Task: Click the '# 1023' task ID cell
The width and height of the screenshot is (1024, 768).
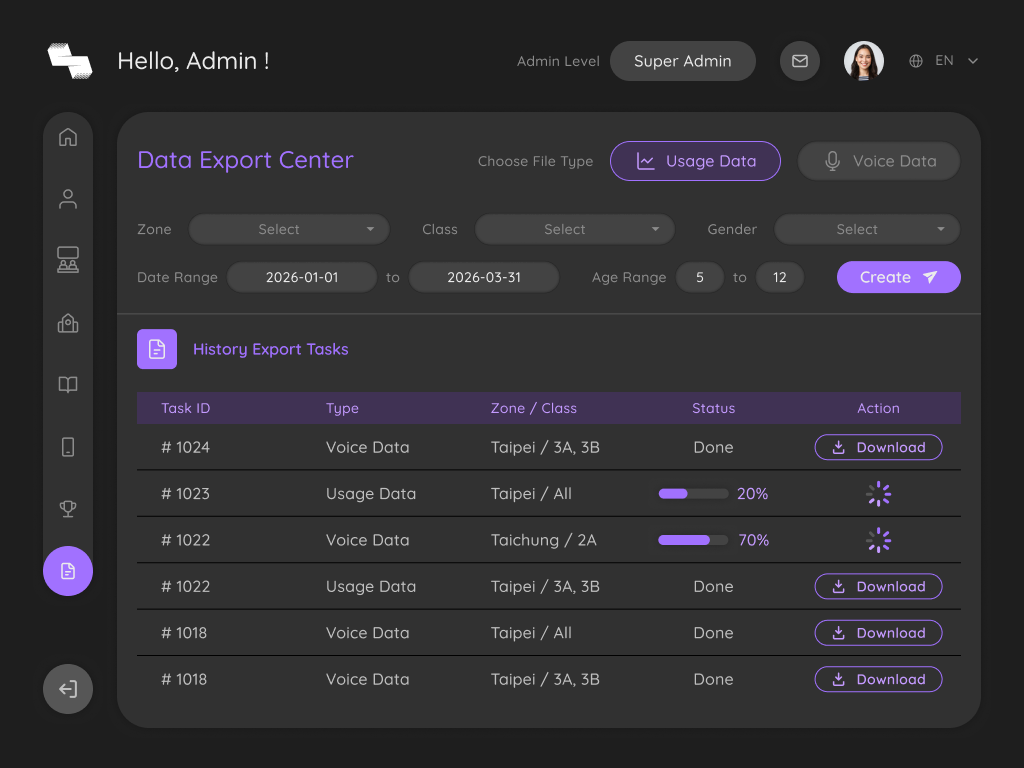Action: coord(185,494)
